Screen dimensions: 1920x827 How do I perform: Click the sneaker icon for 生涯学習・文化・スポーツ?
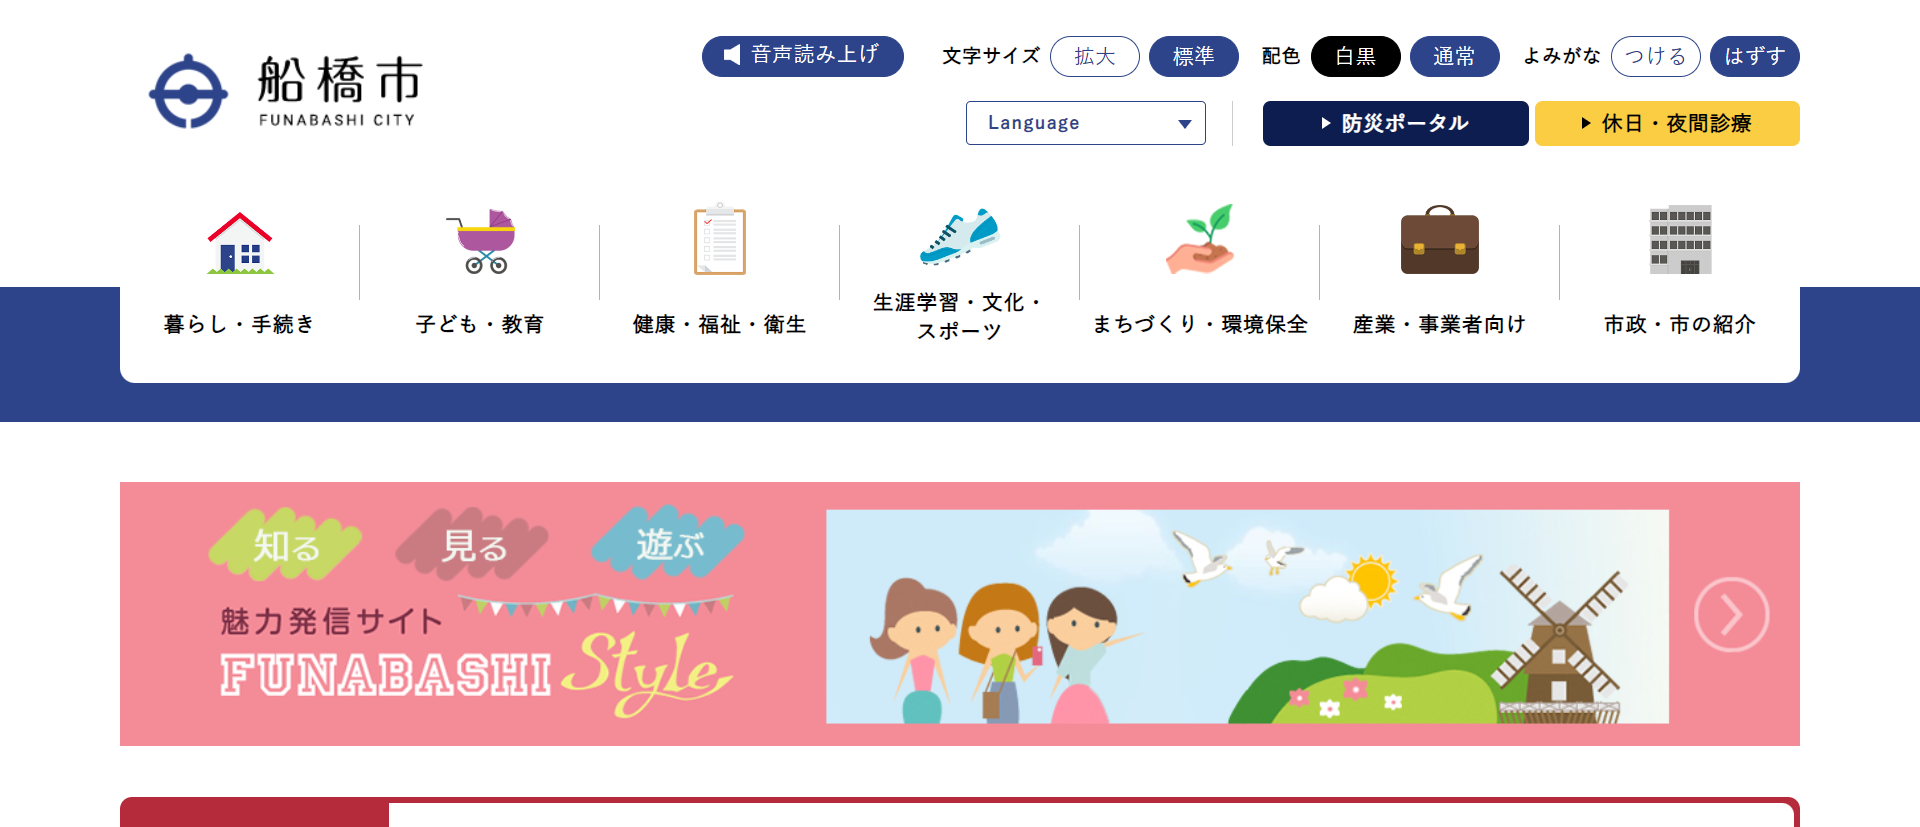pos(959,236)
